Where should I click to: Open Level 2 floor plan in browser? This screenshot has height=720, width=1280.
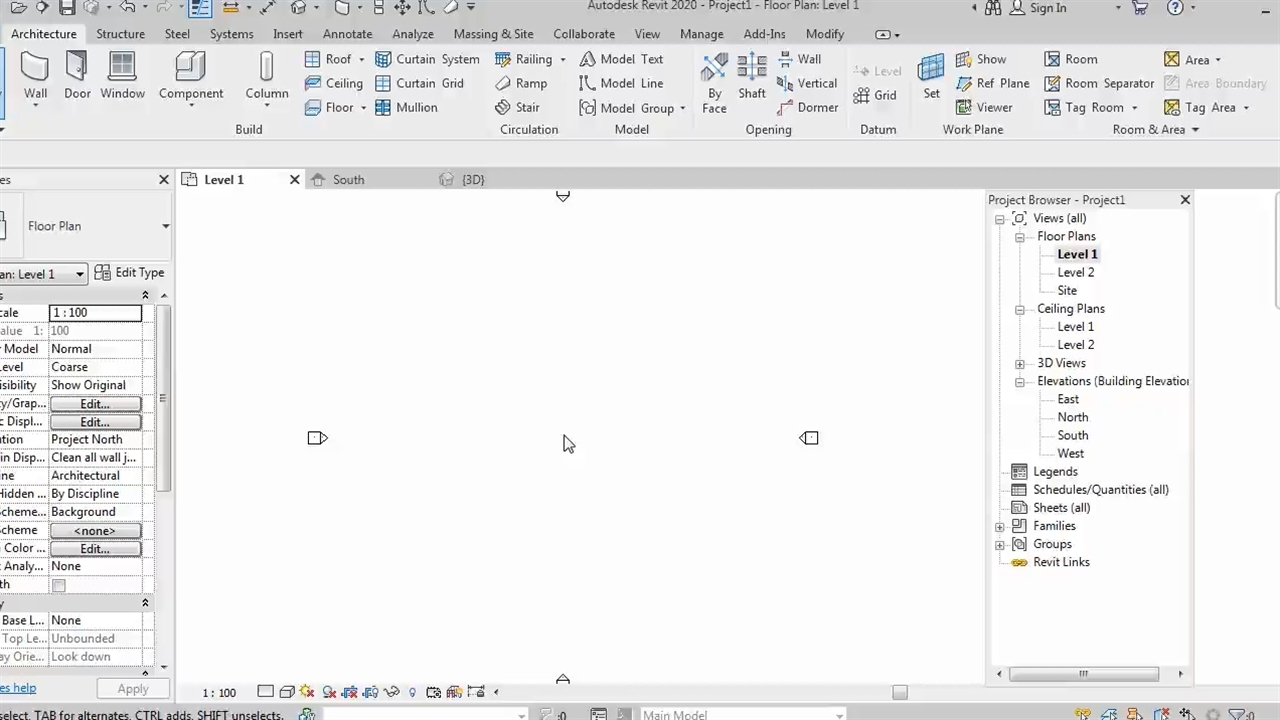pyautogui.click(x=1075, y=272)
